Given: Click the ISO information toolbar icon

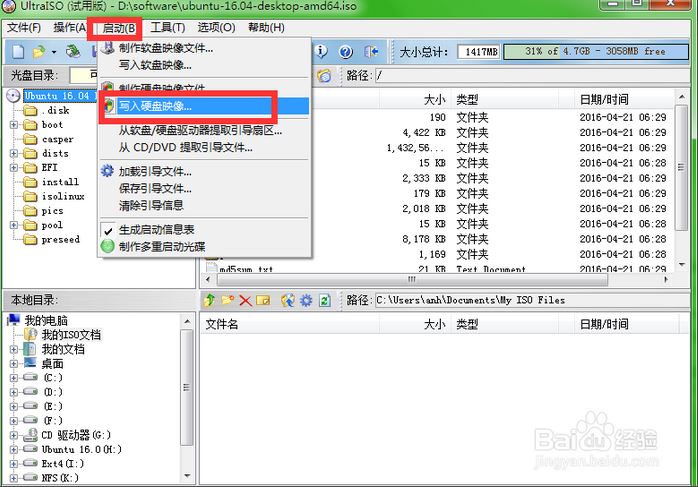Looking at the screenshot, I should point(321,52).
